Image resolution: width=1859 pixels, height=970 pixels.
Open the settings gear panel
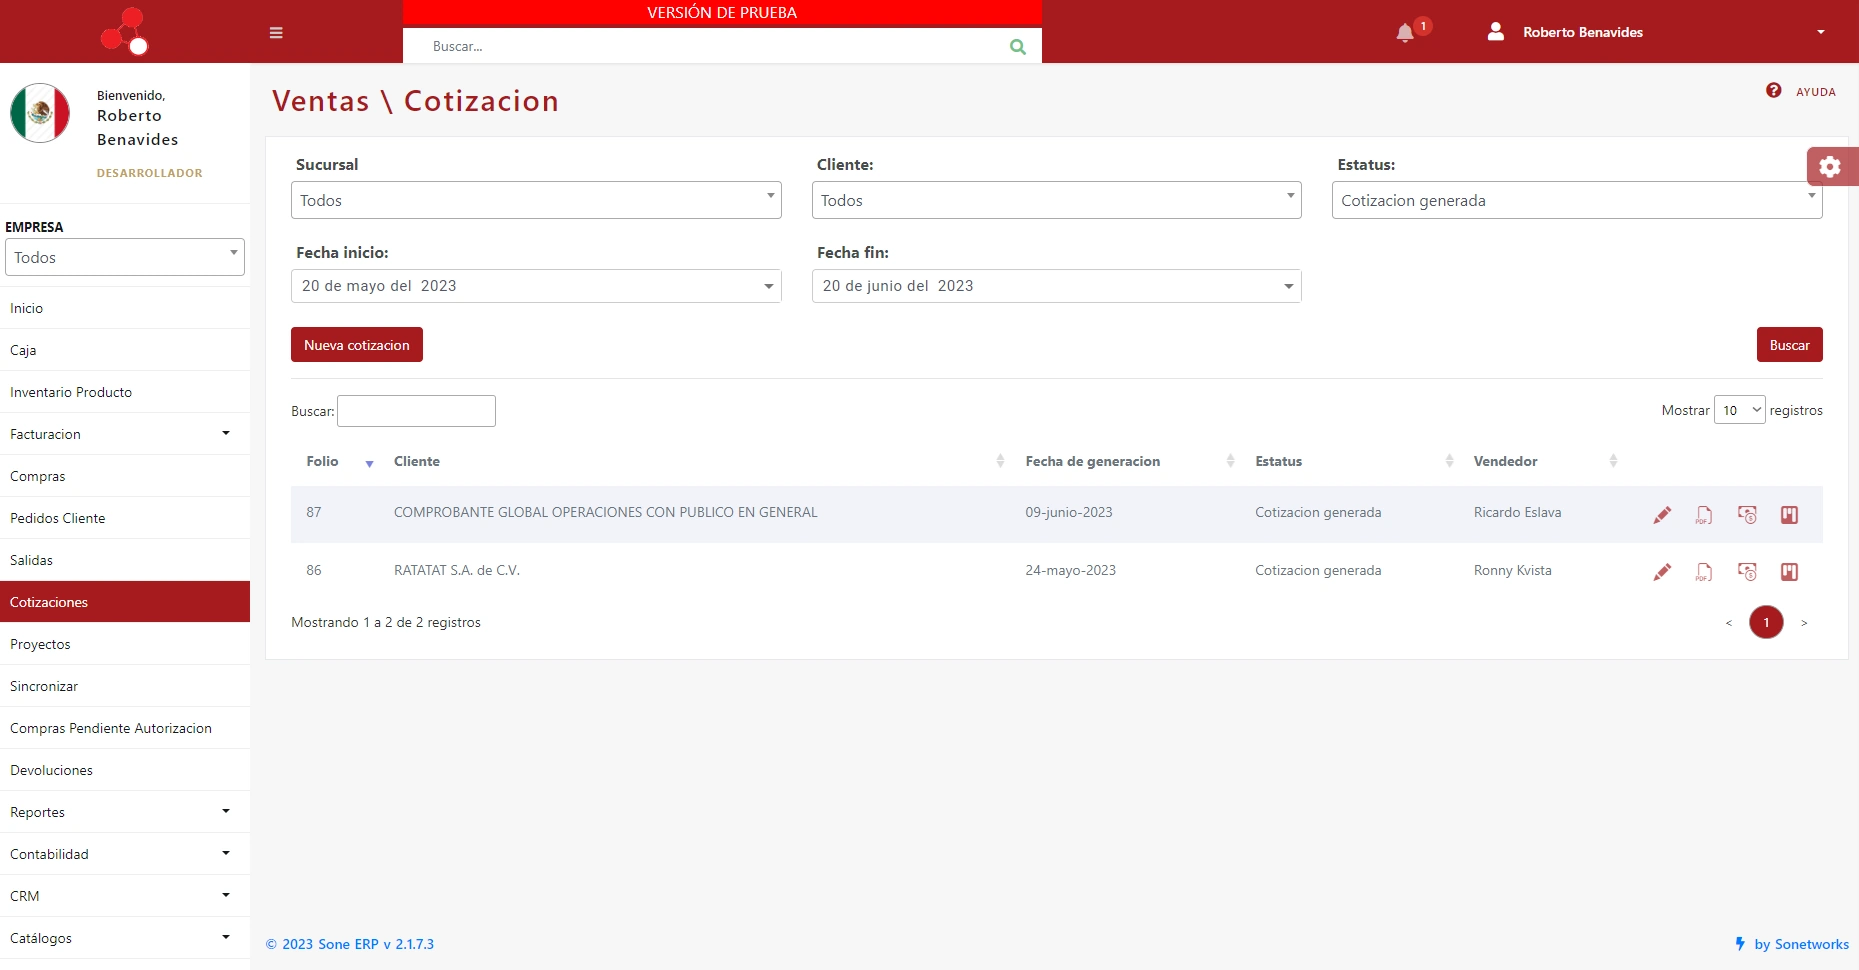[x=1830, y=166]
